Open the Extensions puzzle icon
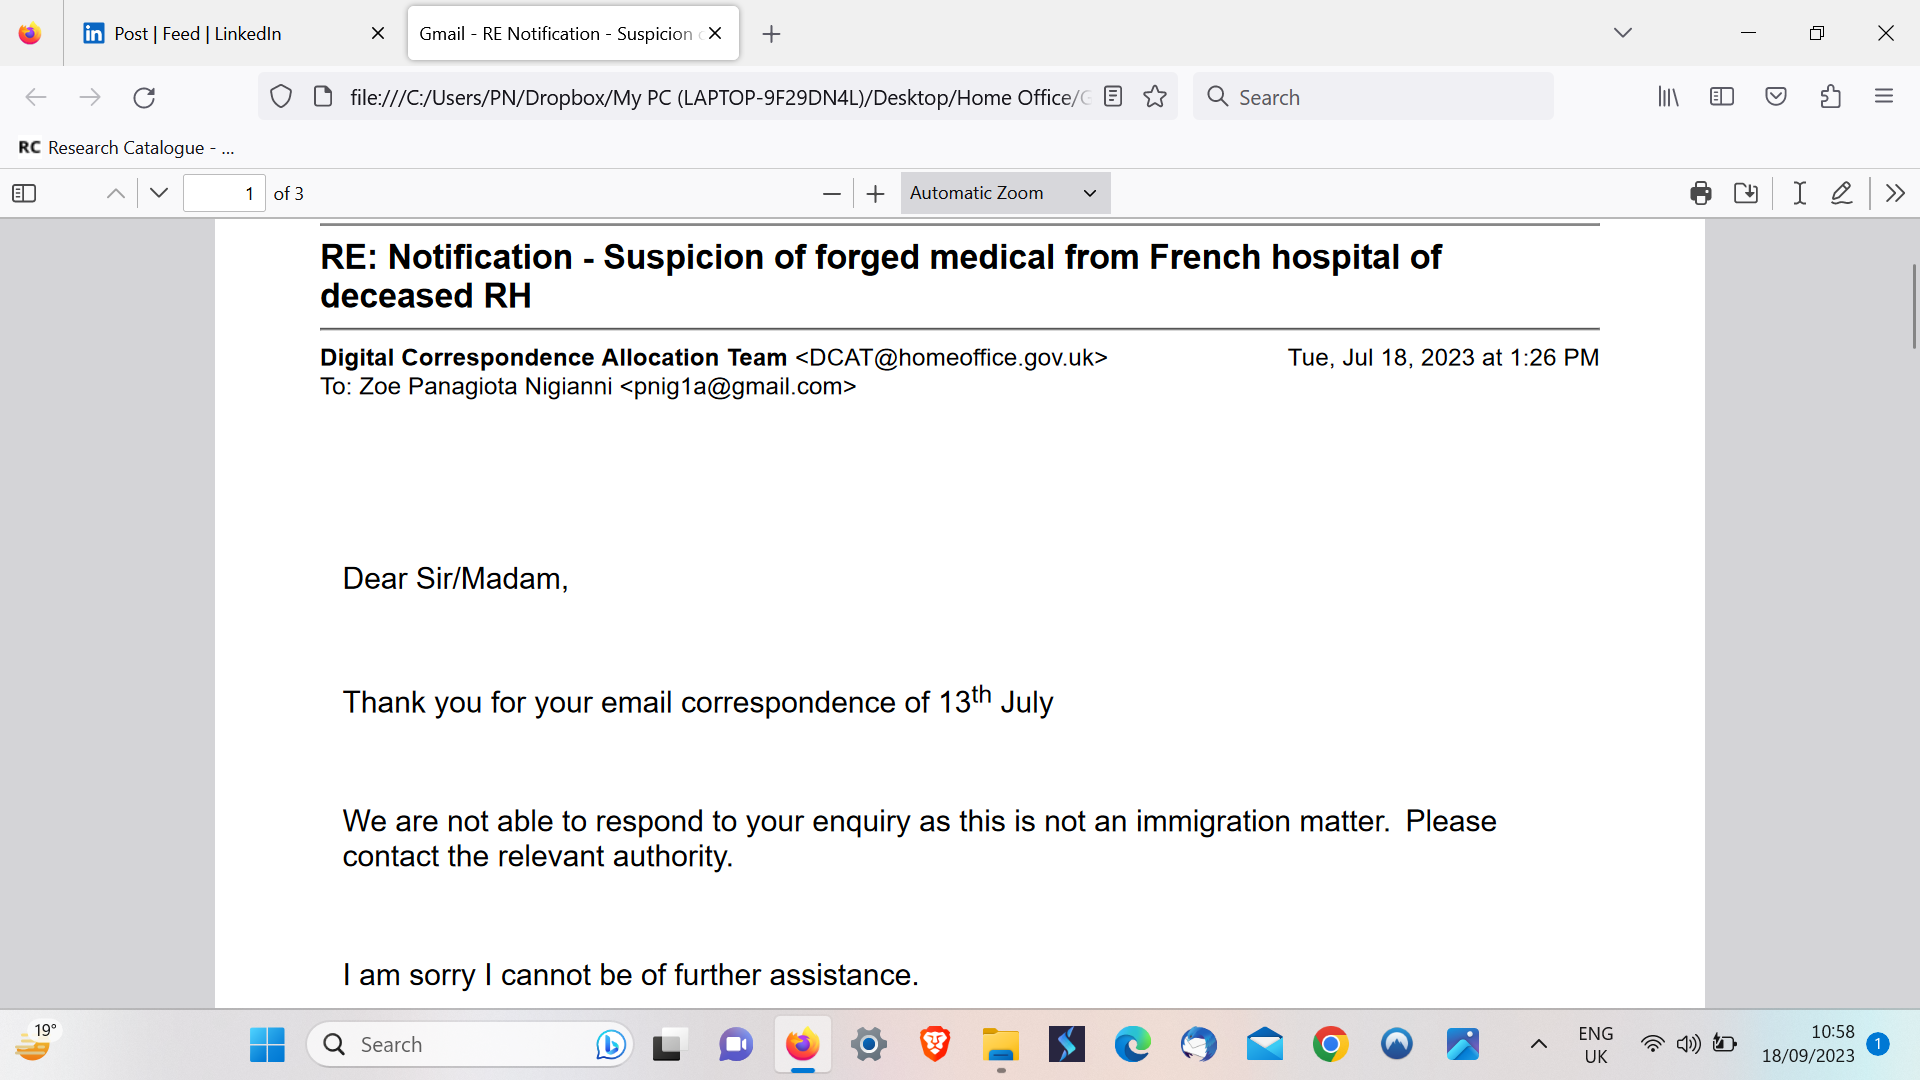This screenshot has height=1080, width=1920. tap(1830, 97)
